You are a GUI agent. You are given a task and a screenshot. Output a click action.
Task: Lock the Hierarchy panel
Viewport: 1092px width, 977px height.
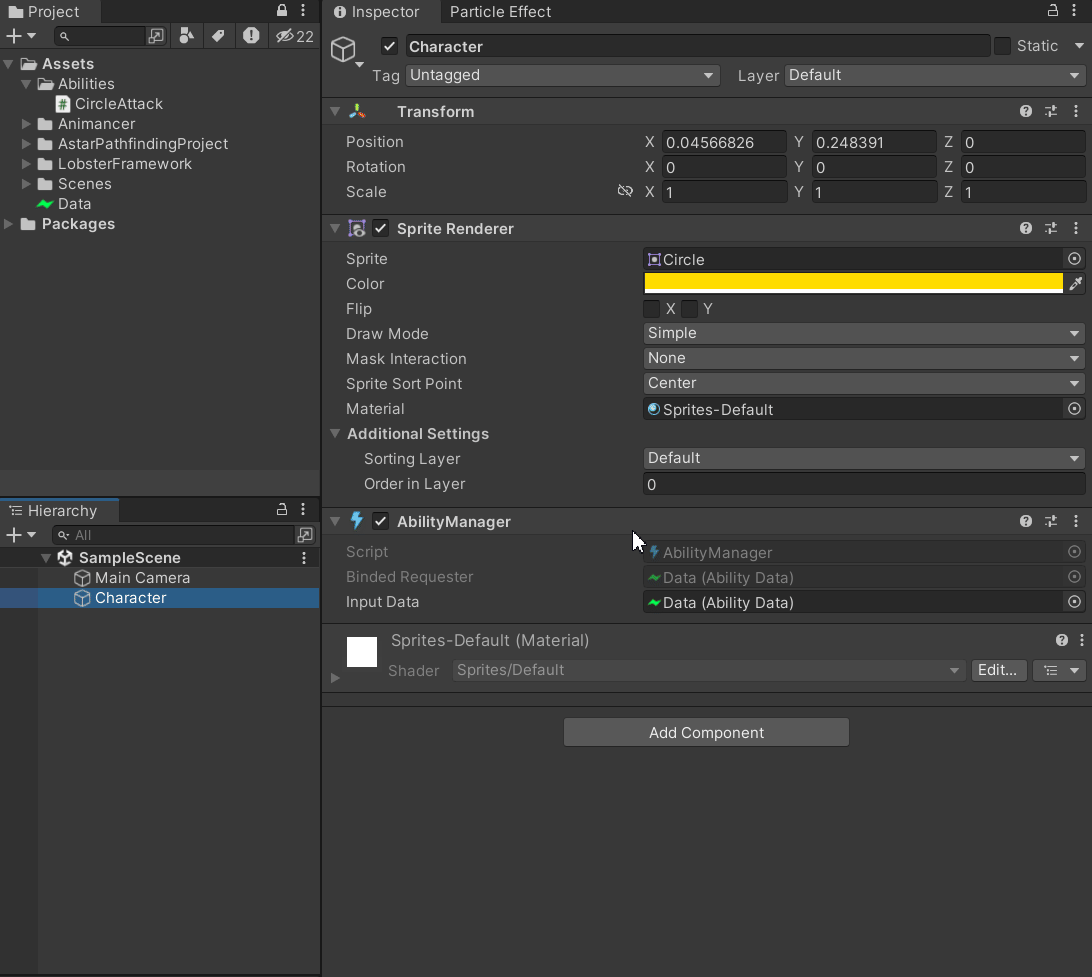click(x=281, y=510)
